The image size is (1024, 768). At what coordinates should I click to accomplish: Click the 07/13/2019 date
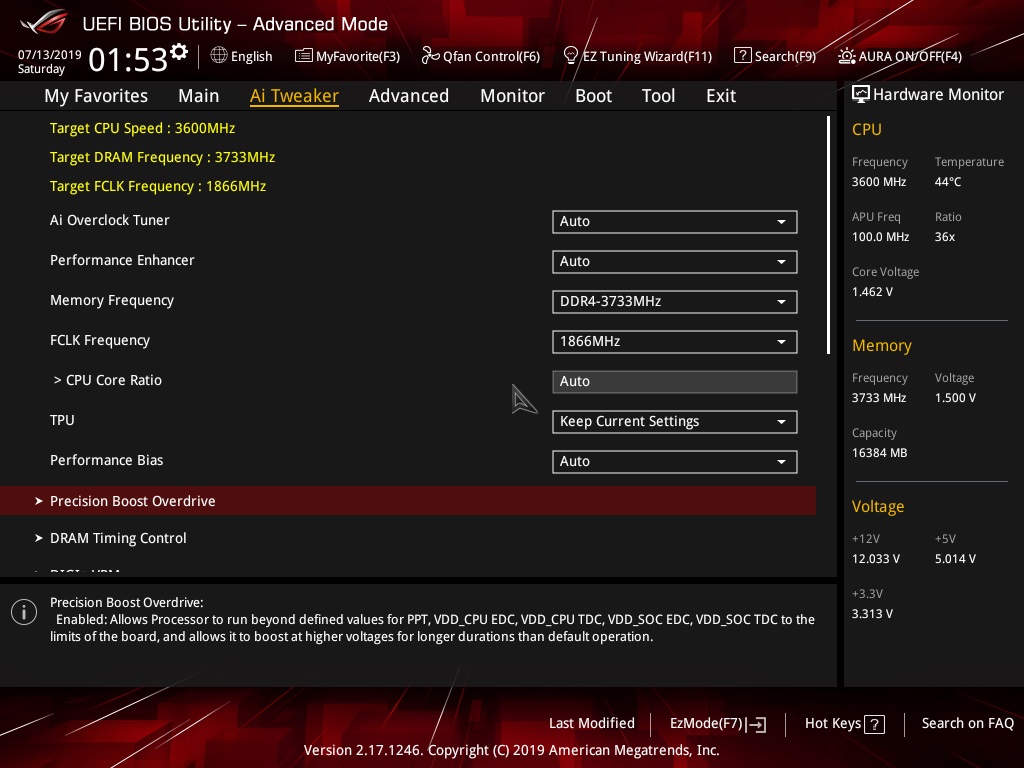pyautogui.click(x=50, y=54)
